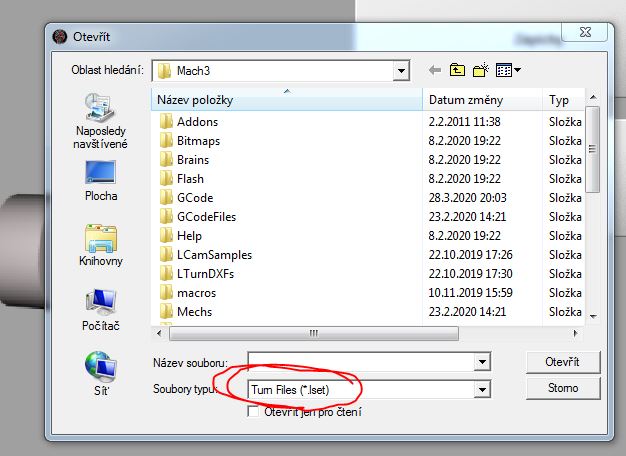Select the GCode folder
Screen dimensions: 626x456
tap(194, 198)
